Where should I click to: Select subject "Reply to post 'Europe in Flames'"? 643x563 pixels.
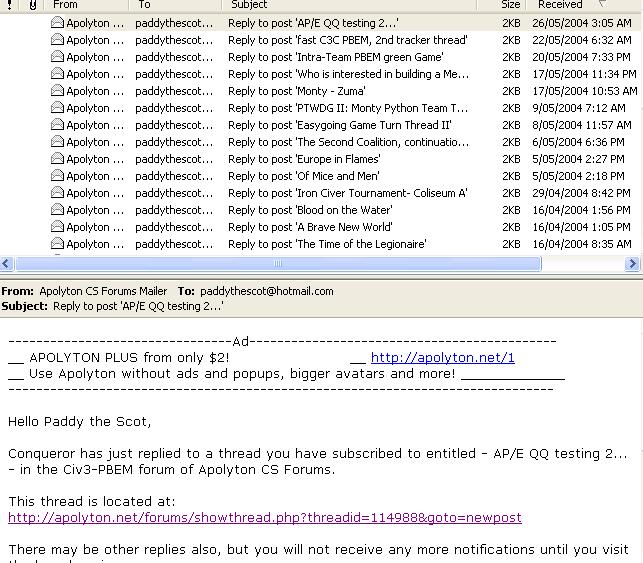(x=304, y=159)
